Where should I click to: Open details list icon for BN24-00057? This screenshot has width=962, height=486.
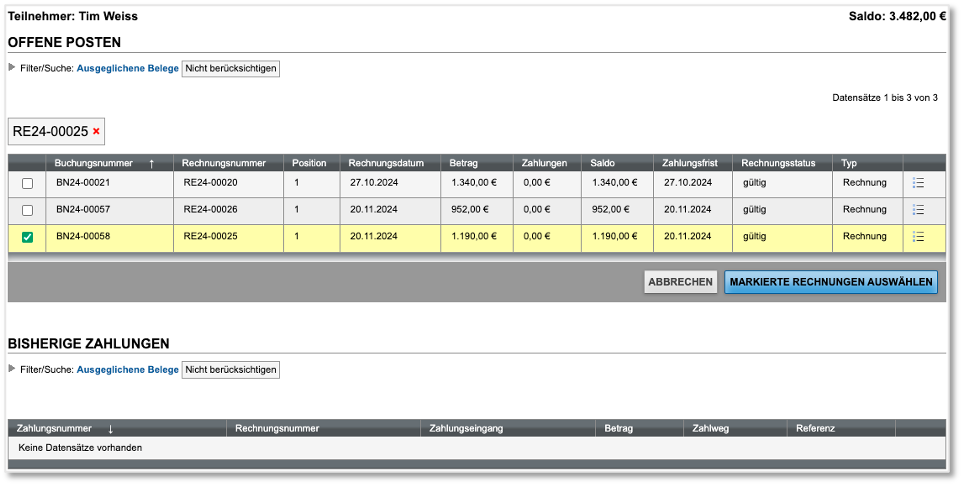pos(918,210)
